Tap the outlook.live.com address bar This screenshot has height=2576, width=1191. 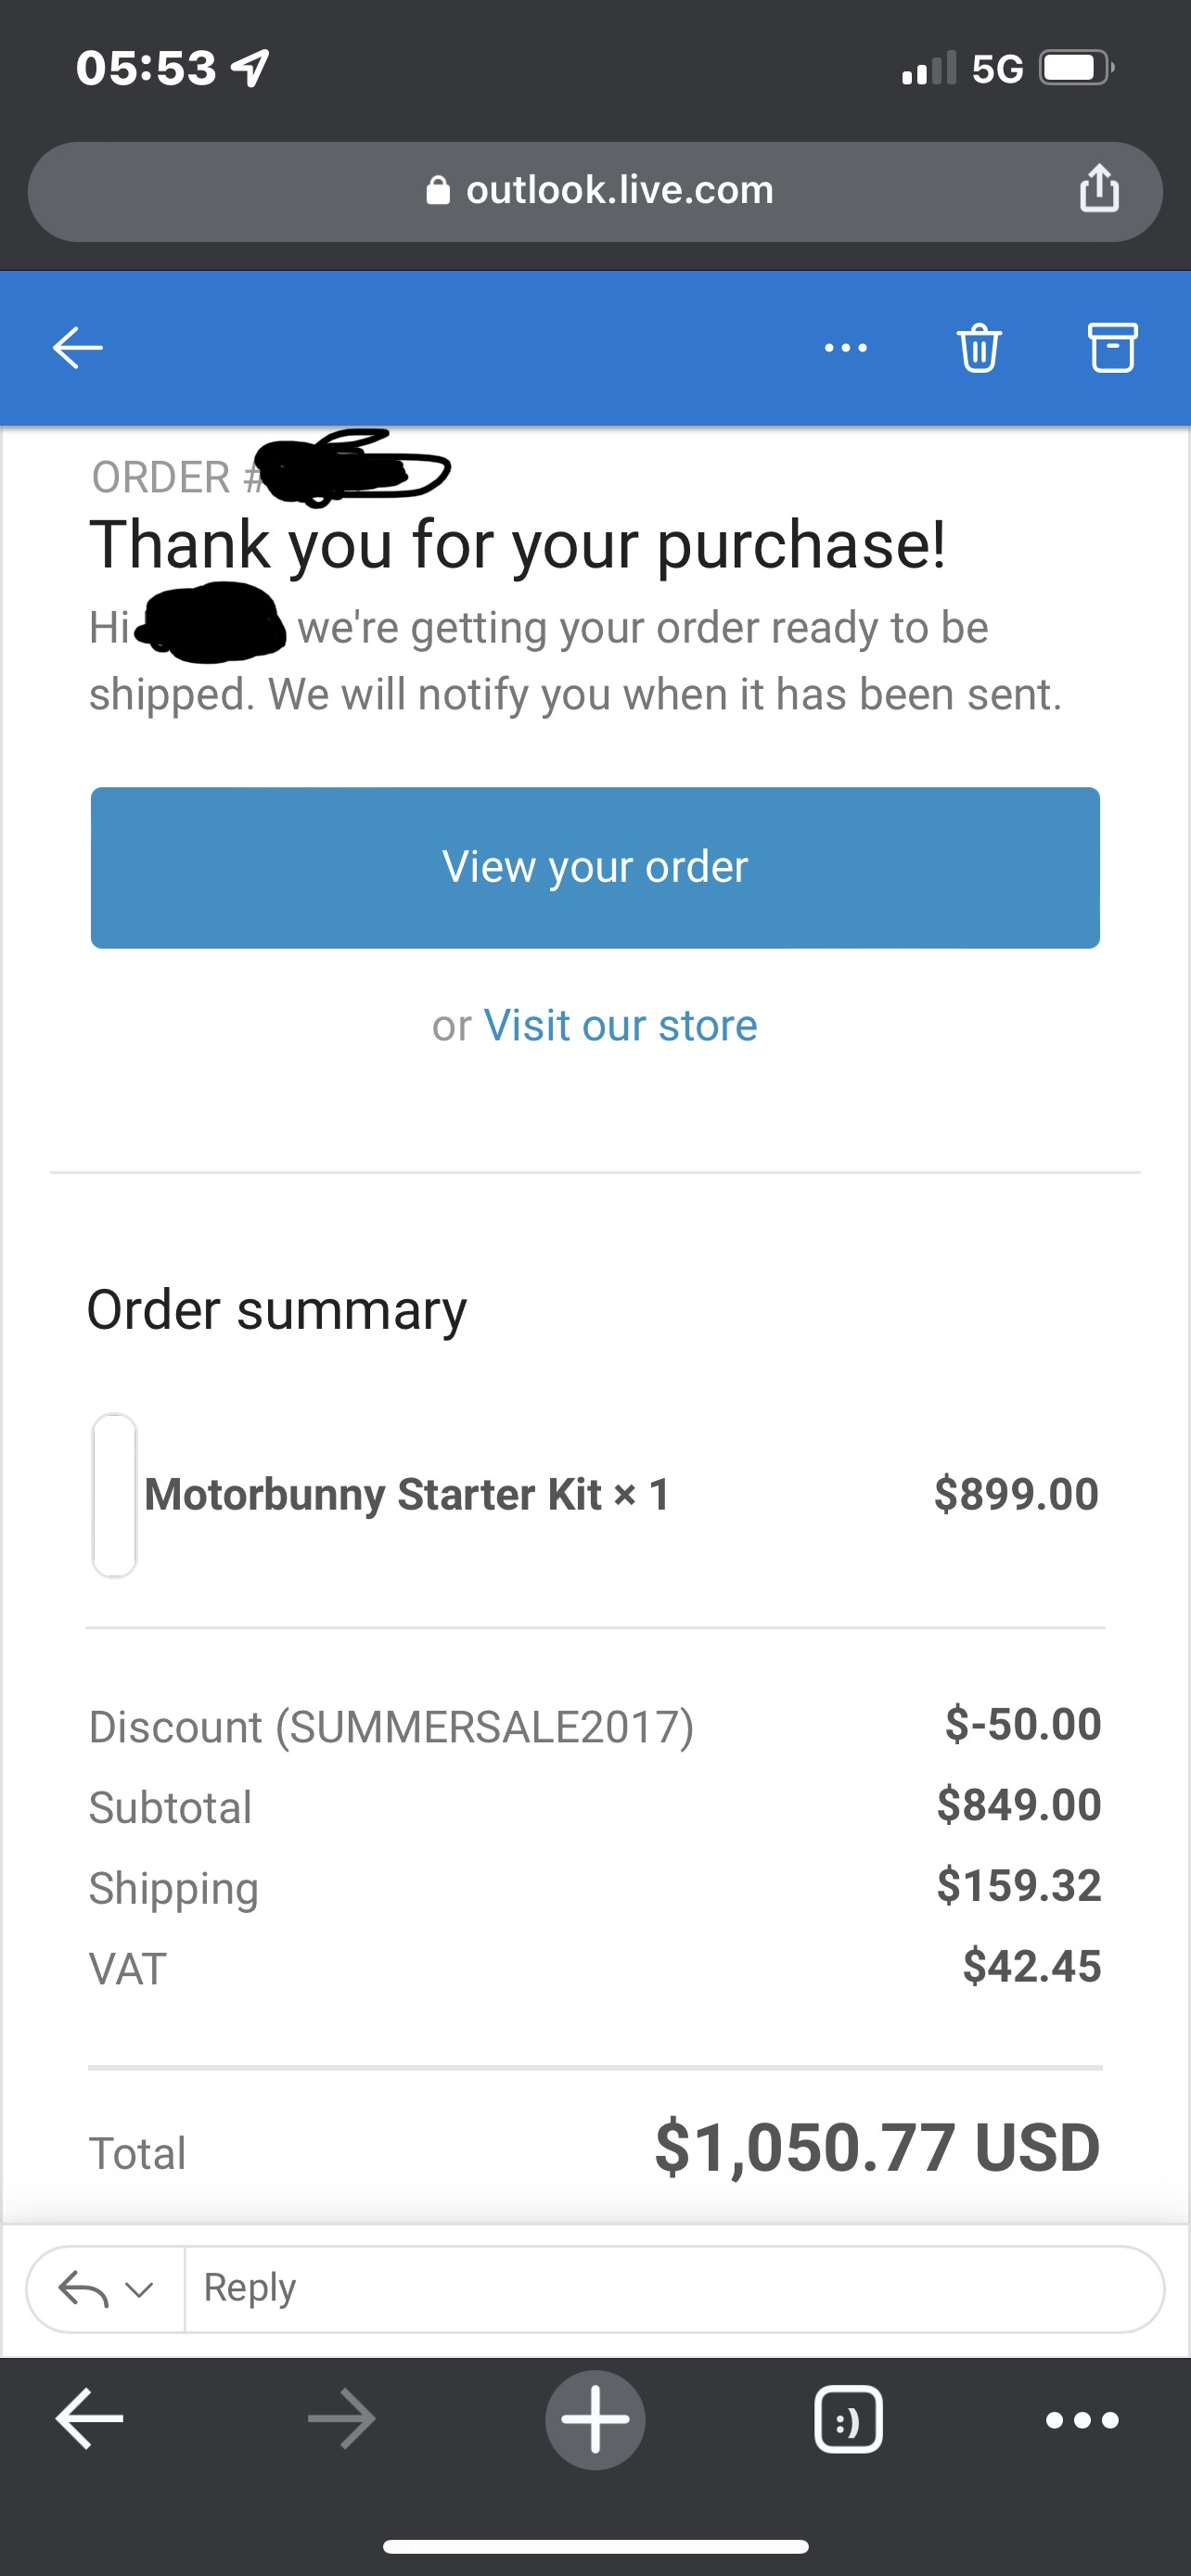pos(619,190)
